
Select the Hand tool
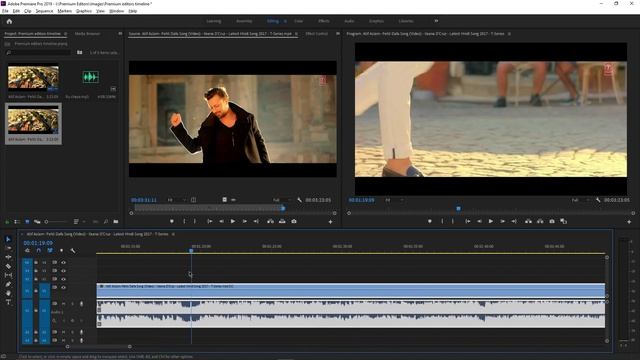click(8, 293)
